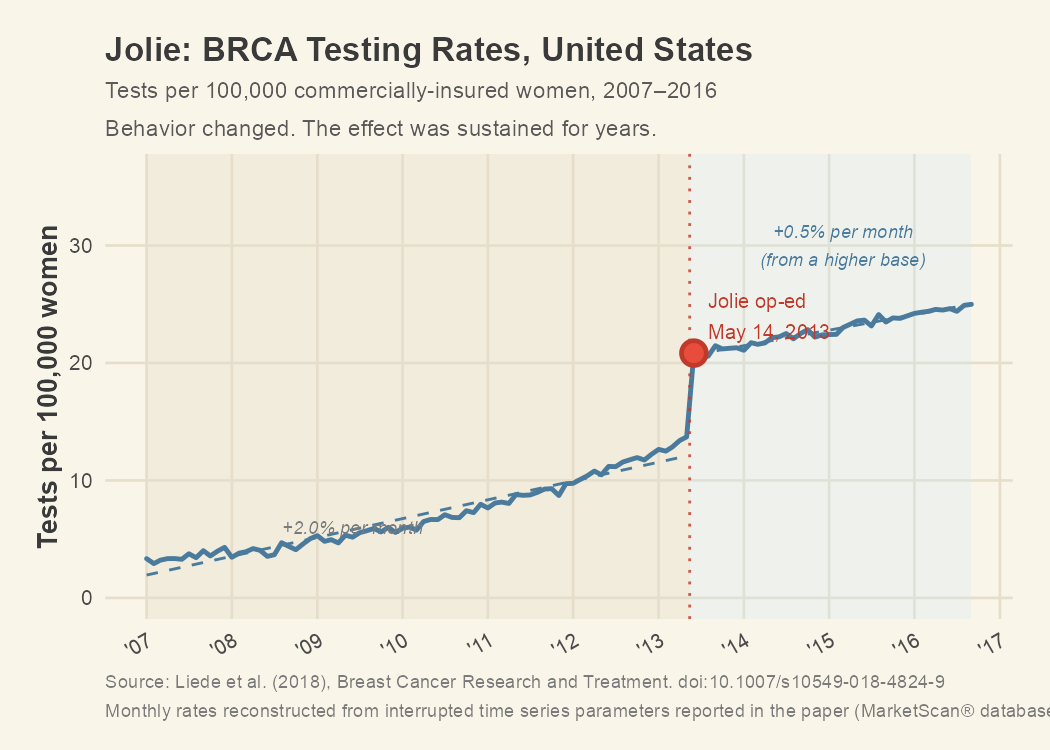Click the Liede et al. source citation line
Screen dimensions: 1050x750
[525, 682]
